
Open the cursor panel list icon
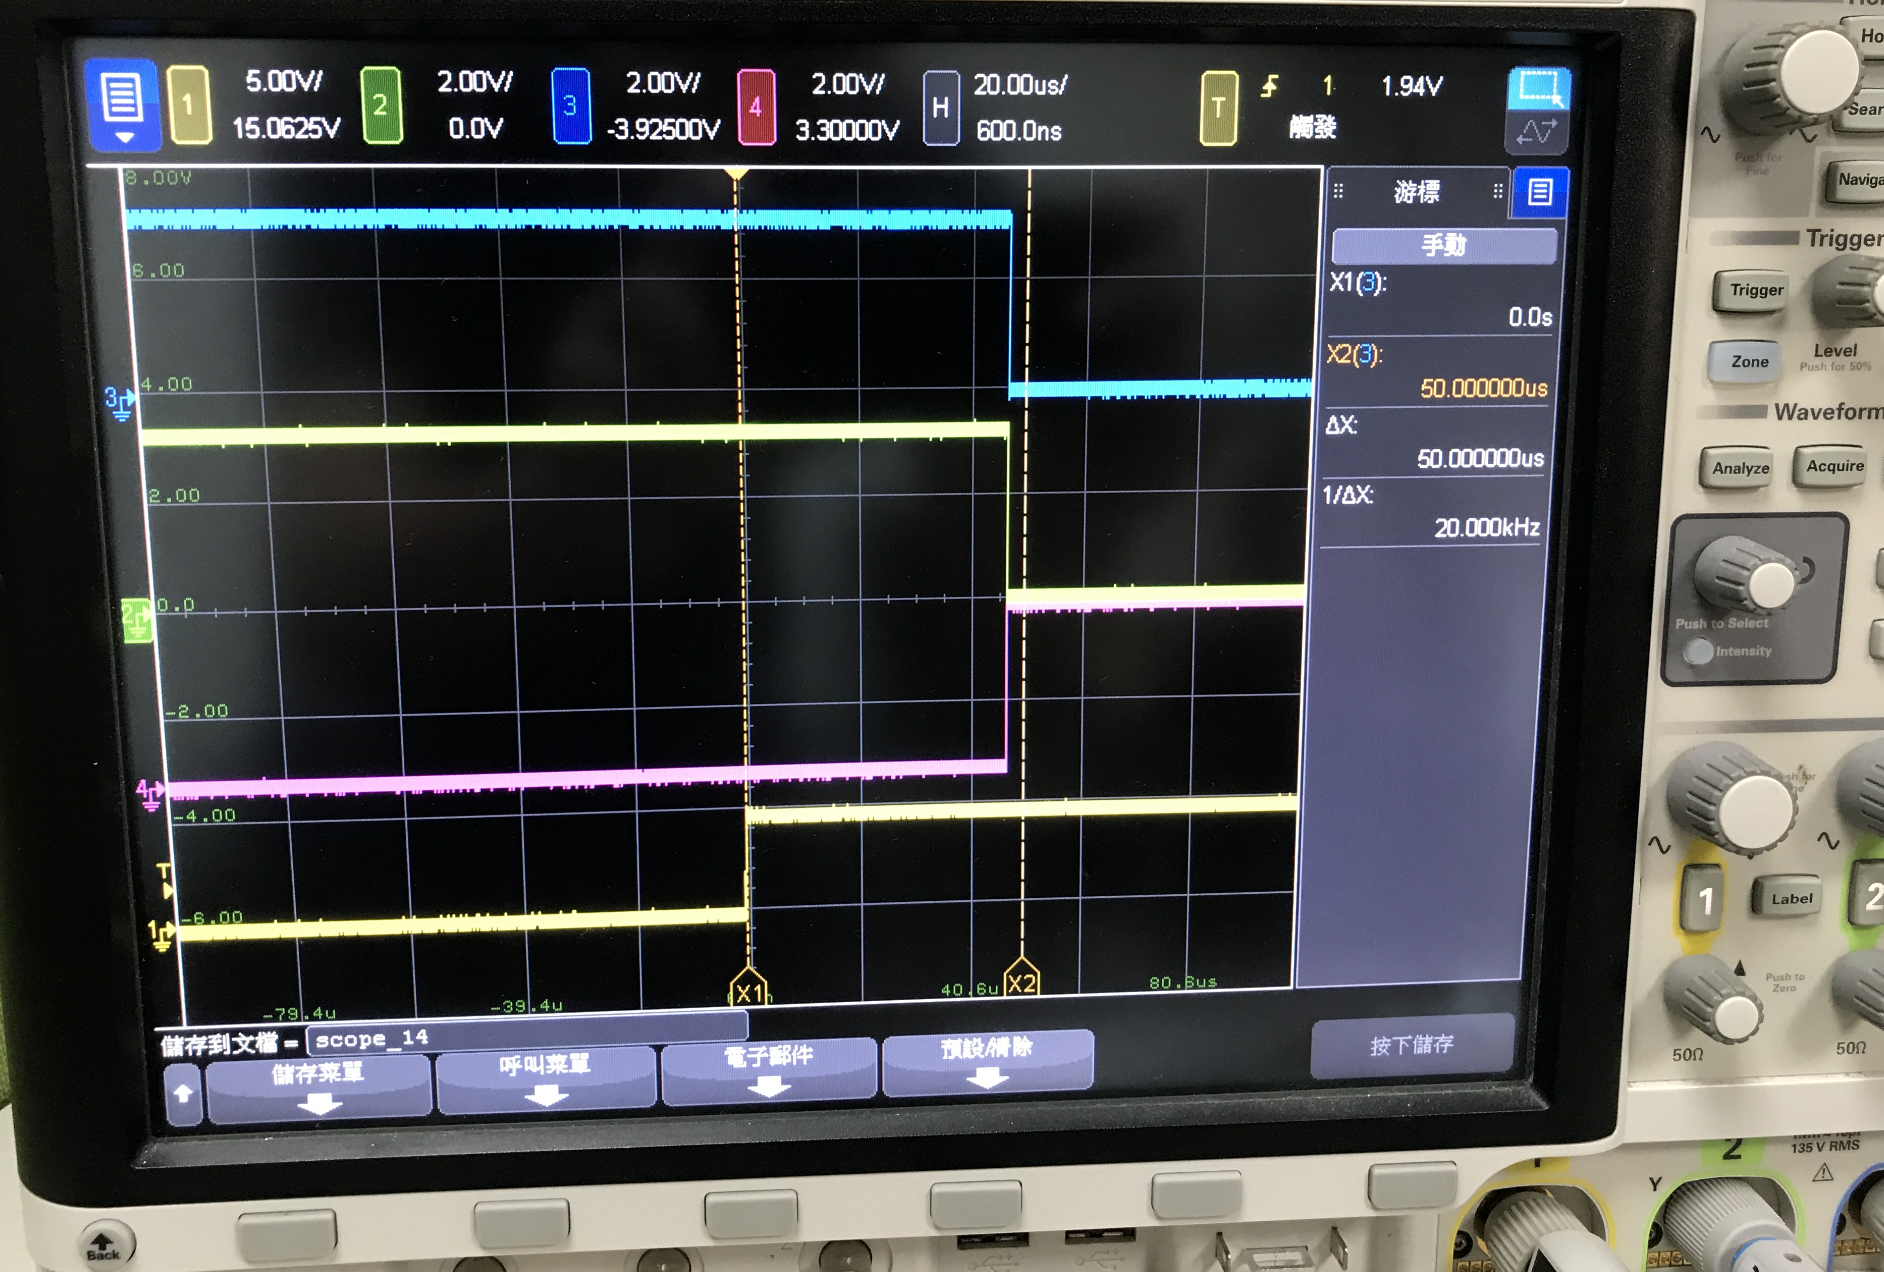coord(1540,191)
